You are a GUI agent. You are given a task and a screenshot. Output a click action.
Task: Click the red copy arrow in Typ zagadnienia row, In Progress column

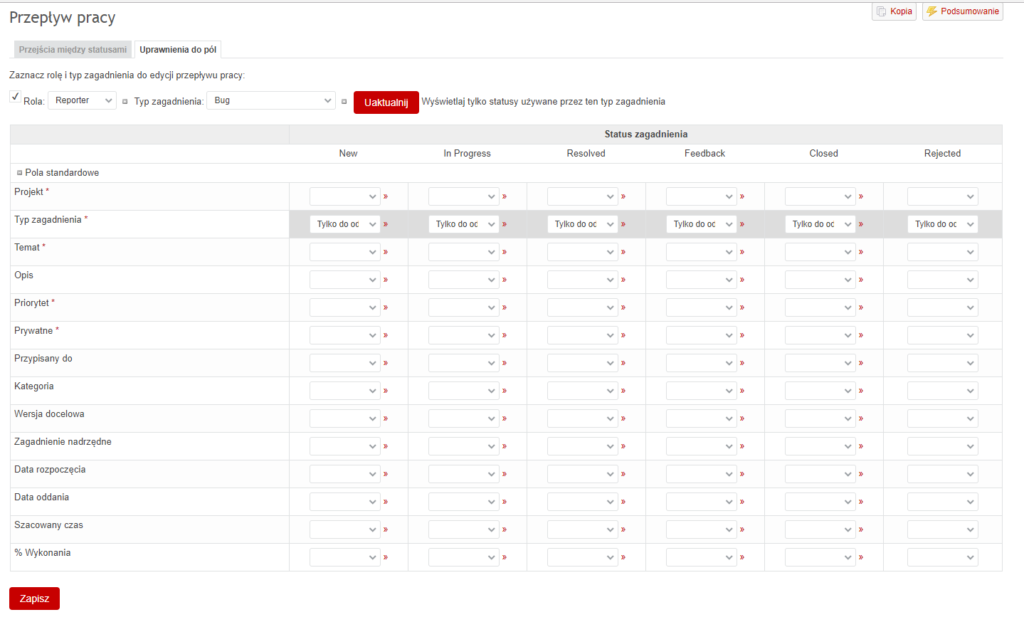(504, 224)
